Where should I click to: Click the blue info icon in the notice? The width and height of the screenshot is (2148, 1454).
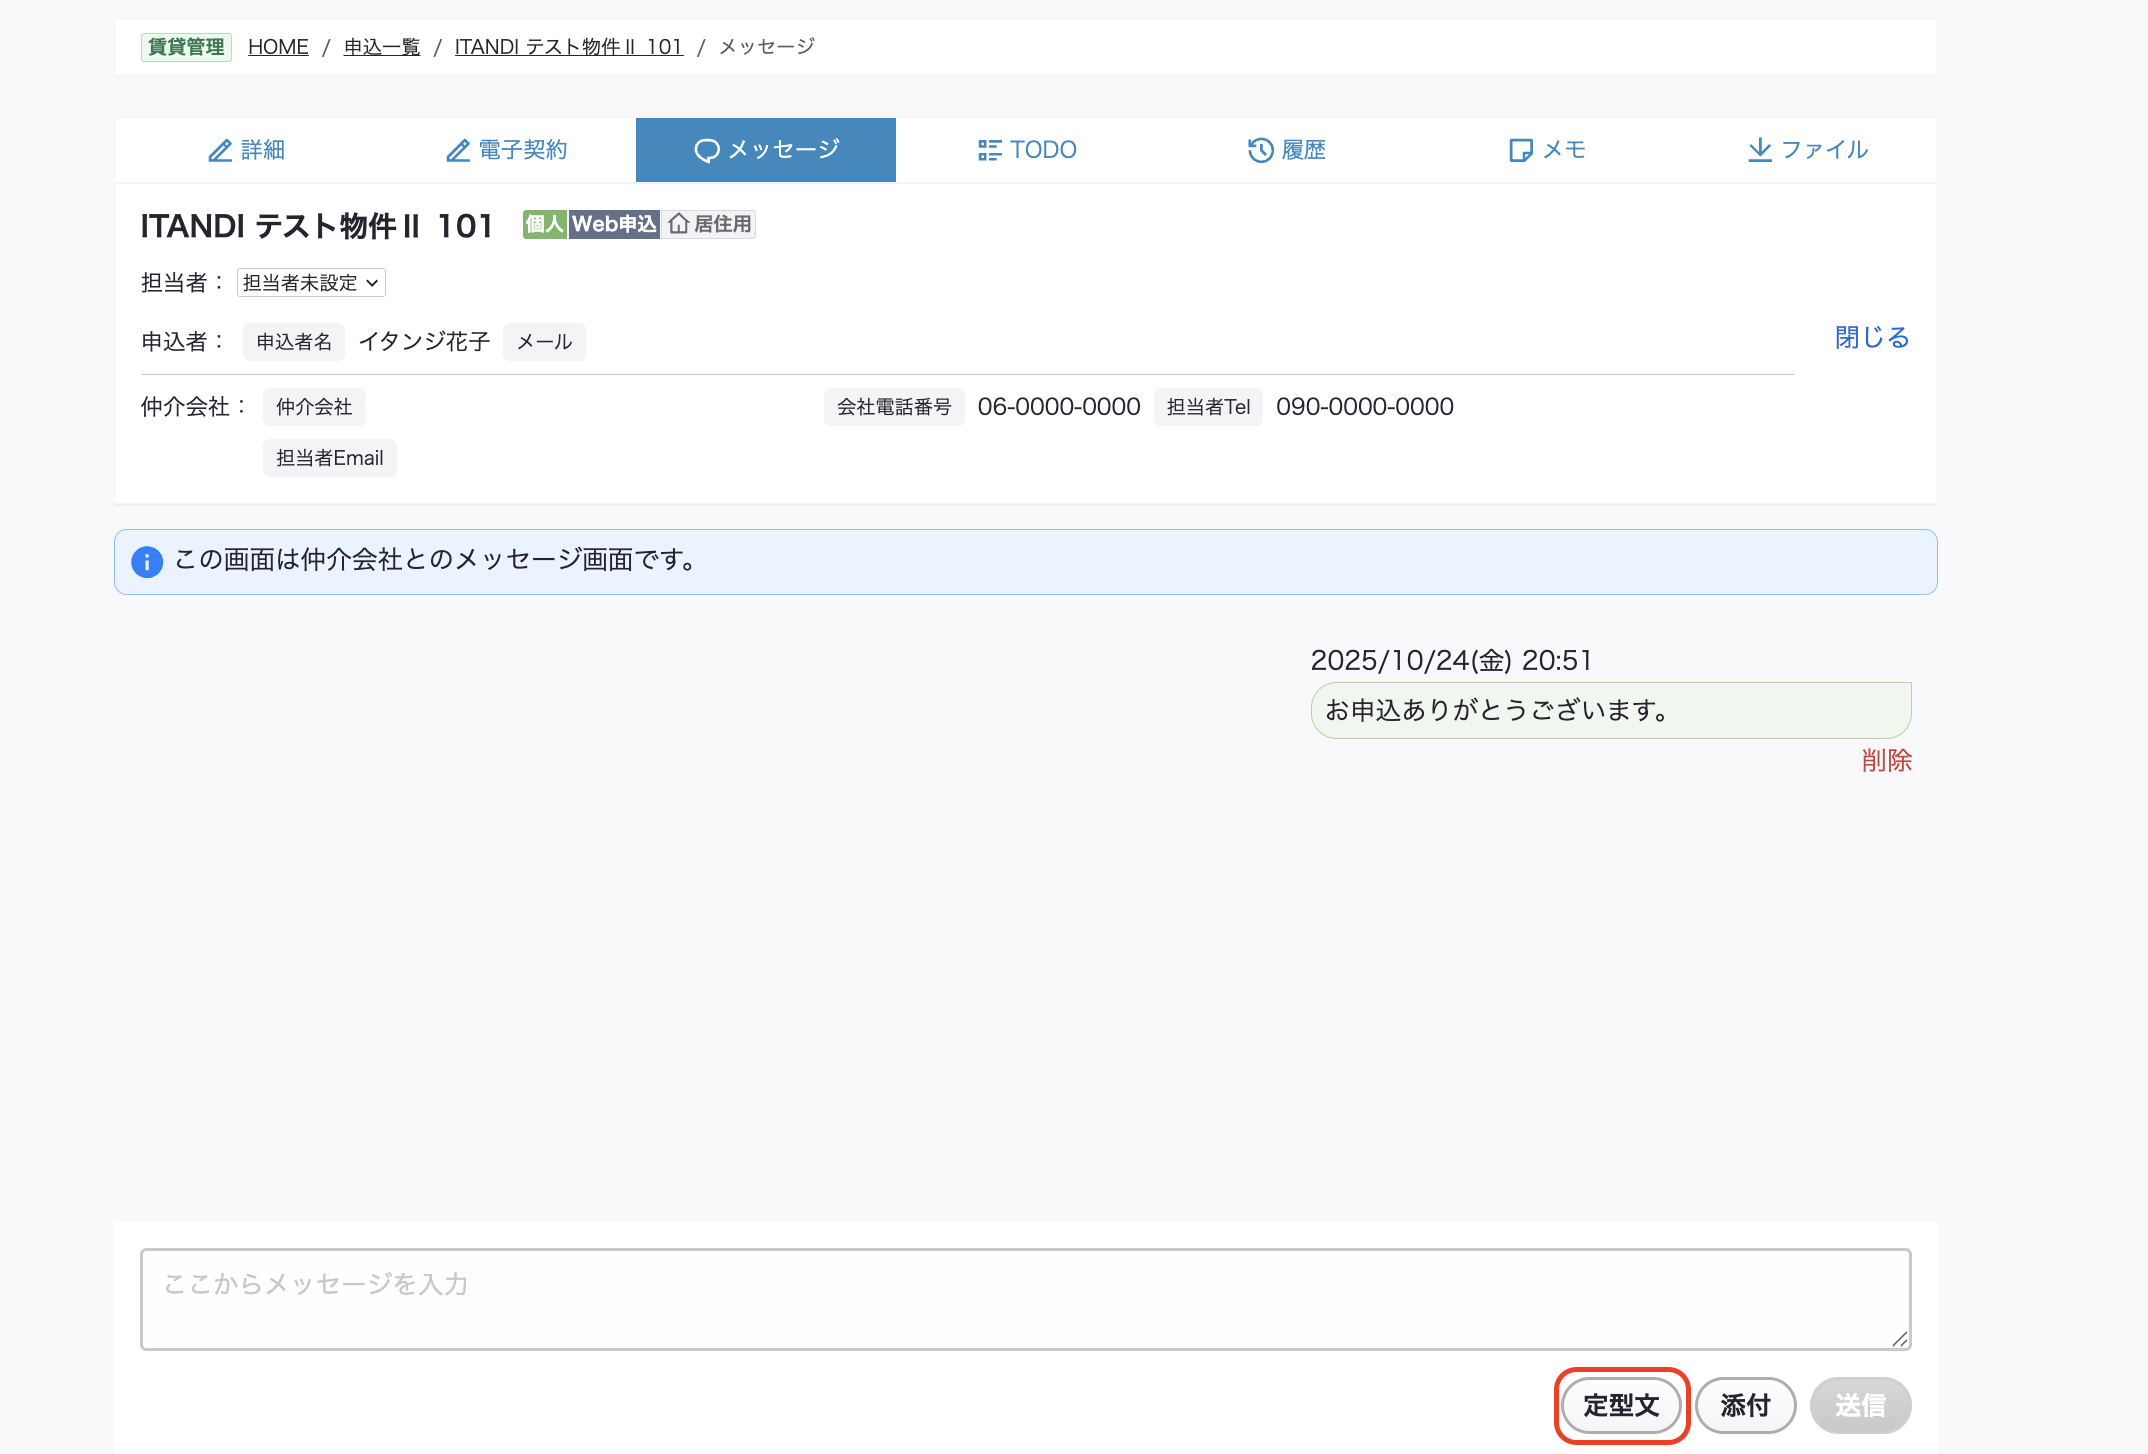(147, 562)
